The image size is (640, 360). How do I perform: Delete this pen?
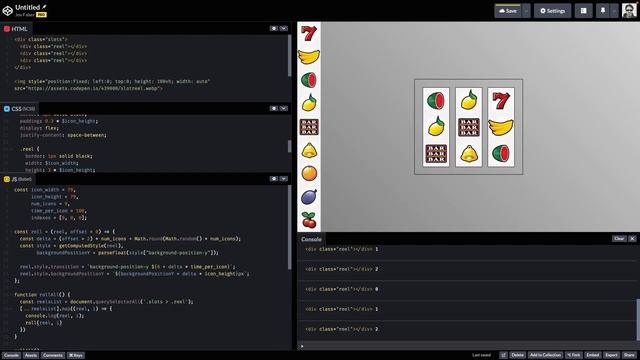click(x=517, y=355)
